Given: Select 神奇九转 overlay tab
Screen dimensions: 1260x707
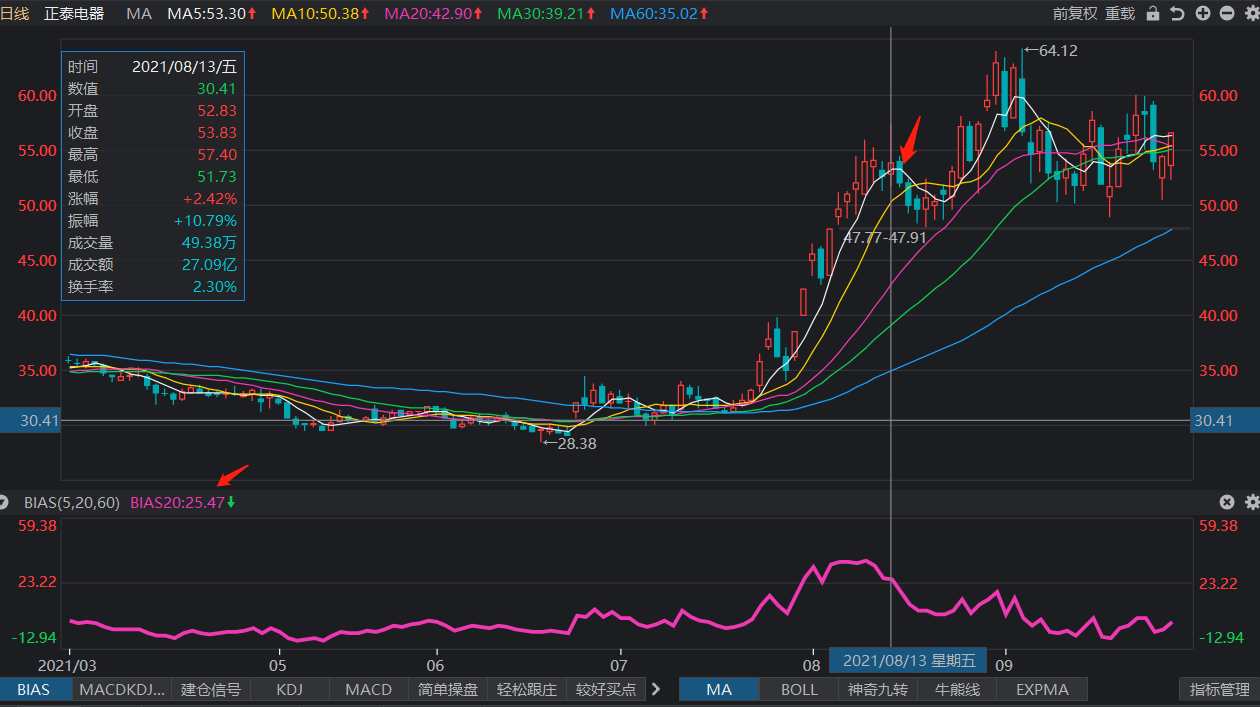Looking at the screenshot, I should (x=878, y=689).
